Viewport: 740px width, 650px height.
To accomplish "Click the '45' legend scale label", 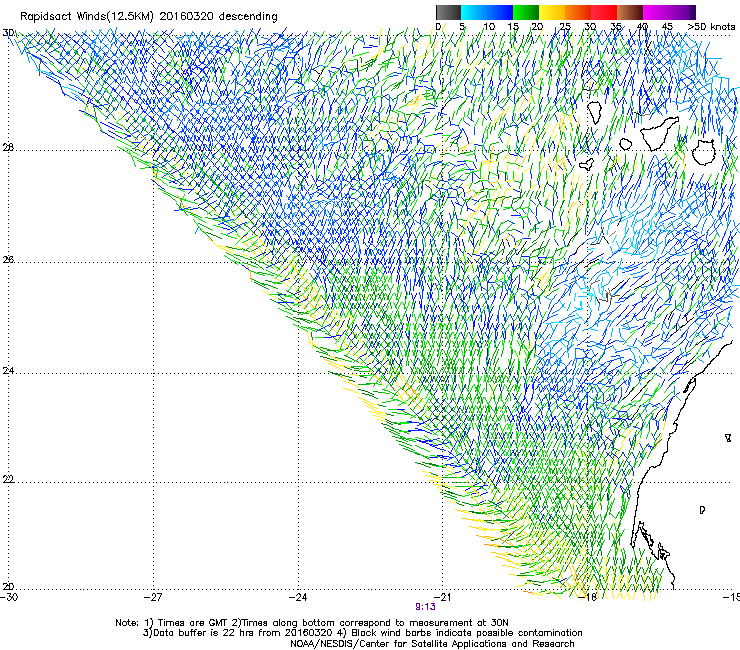I will 667,26.
